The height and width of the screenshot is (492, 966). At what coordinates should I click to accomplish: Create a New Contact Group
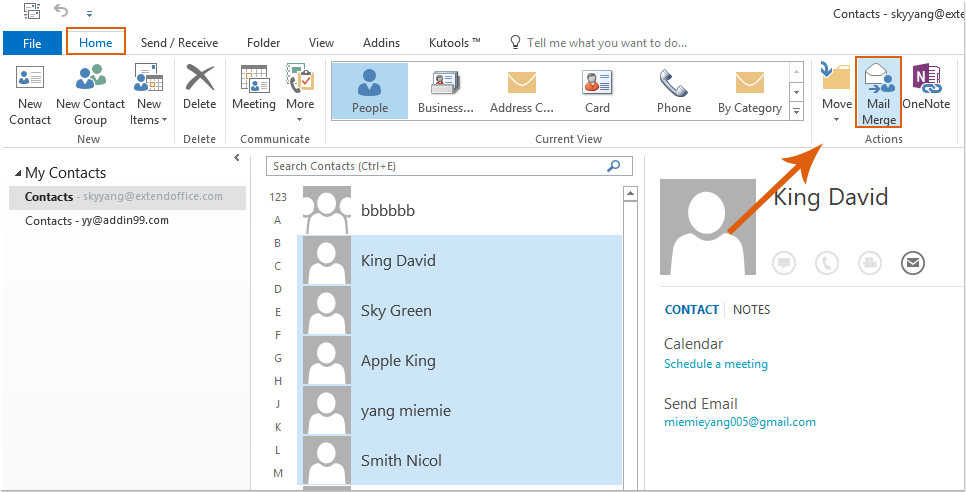click(91, 95)
